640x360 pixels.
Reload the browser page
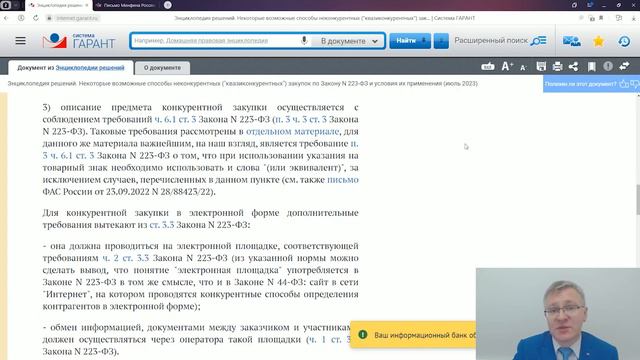[x=36, y=18]
